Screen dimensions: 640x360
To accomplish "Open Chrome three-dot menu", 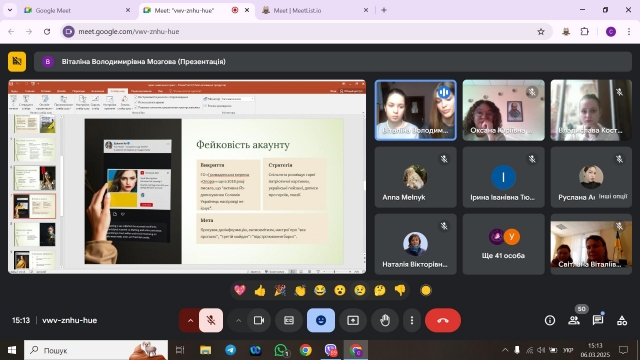I will (629, 31).
